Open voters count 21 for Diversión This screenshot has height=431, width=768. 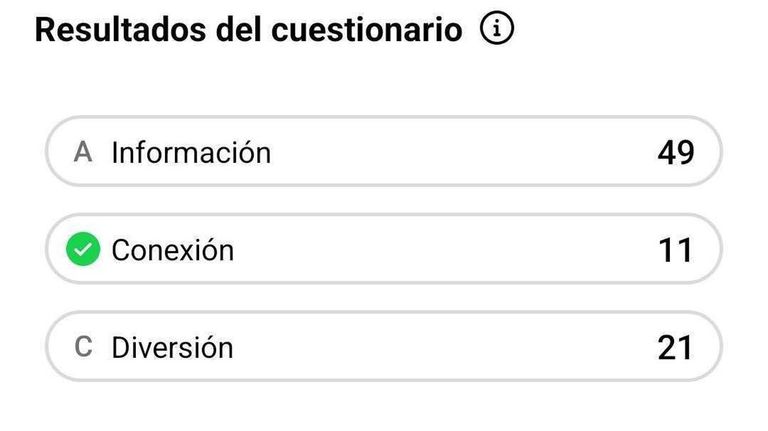[x=675, y=348]
